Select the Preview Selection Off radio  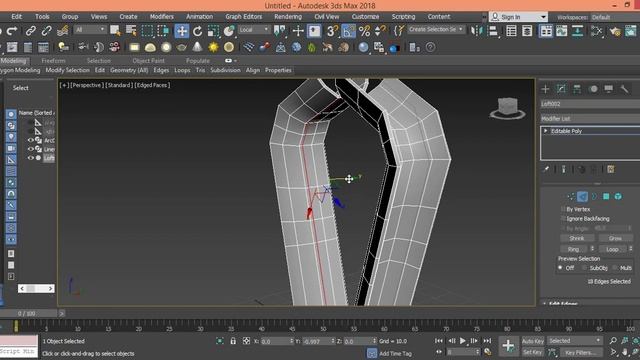point(560,268)
